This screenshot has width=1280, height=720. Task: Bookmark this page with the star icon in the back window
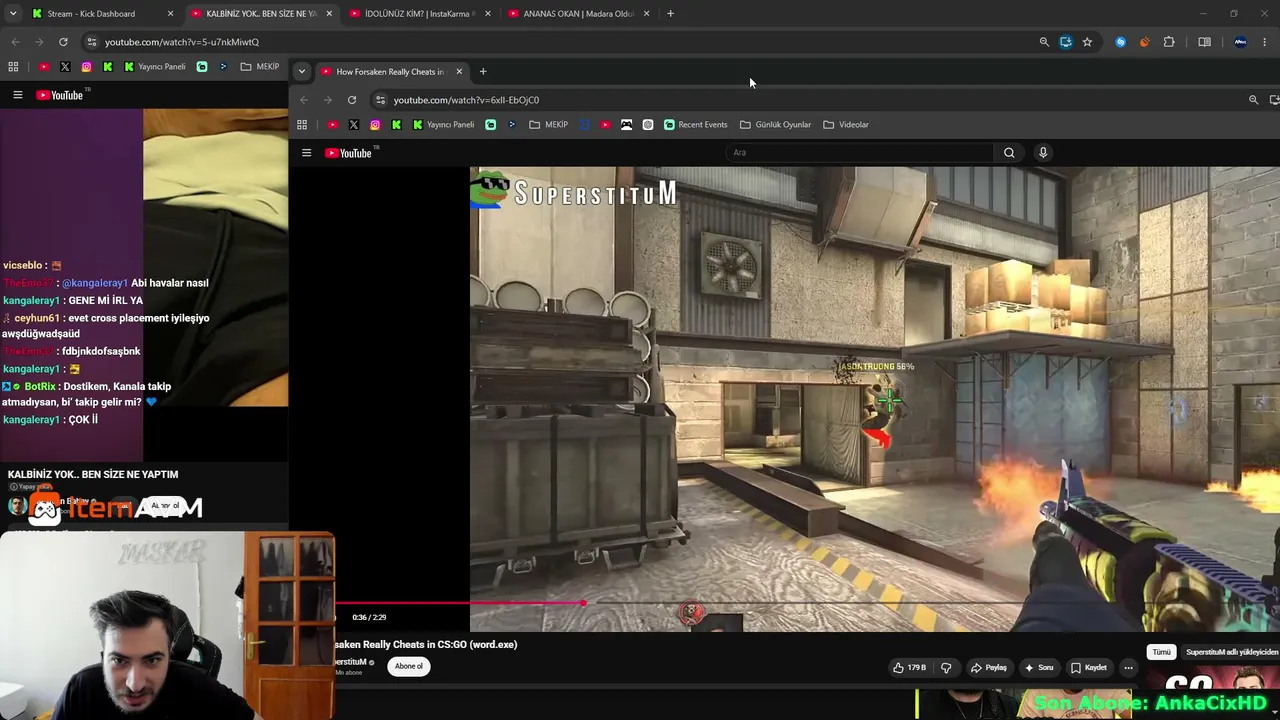(1087, 42)
